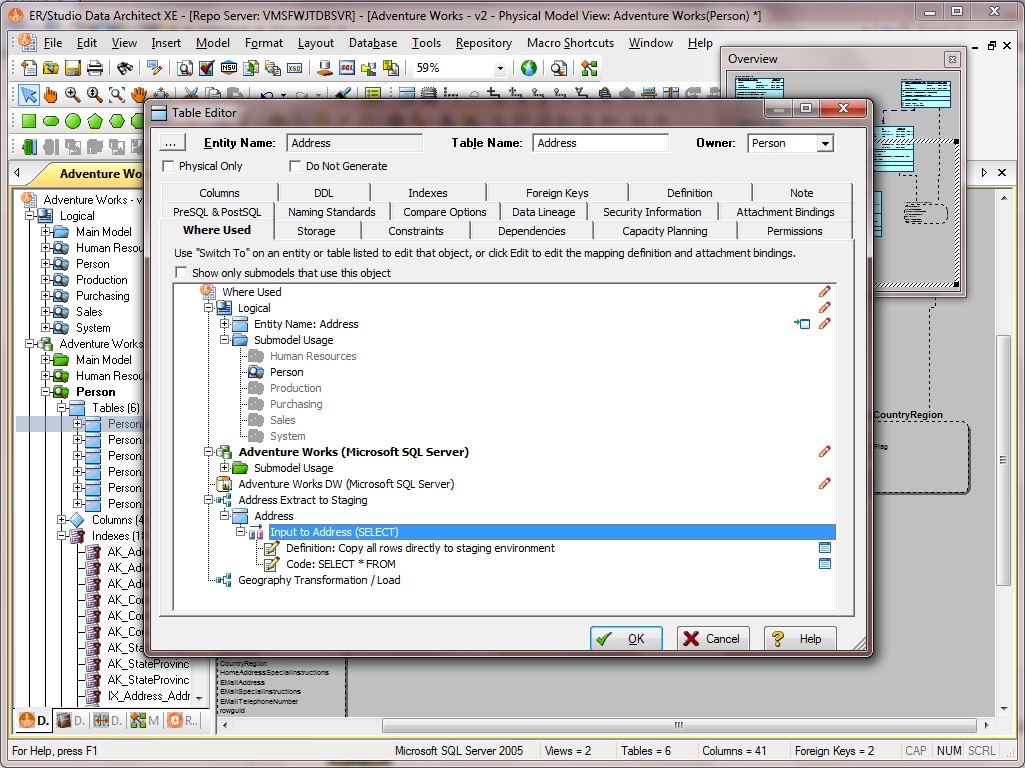
Task: Toggle the Do Not Generate checkbox
Action: coord(295,166)
